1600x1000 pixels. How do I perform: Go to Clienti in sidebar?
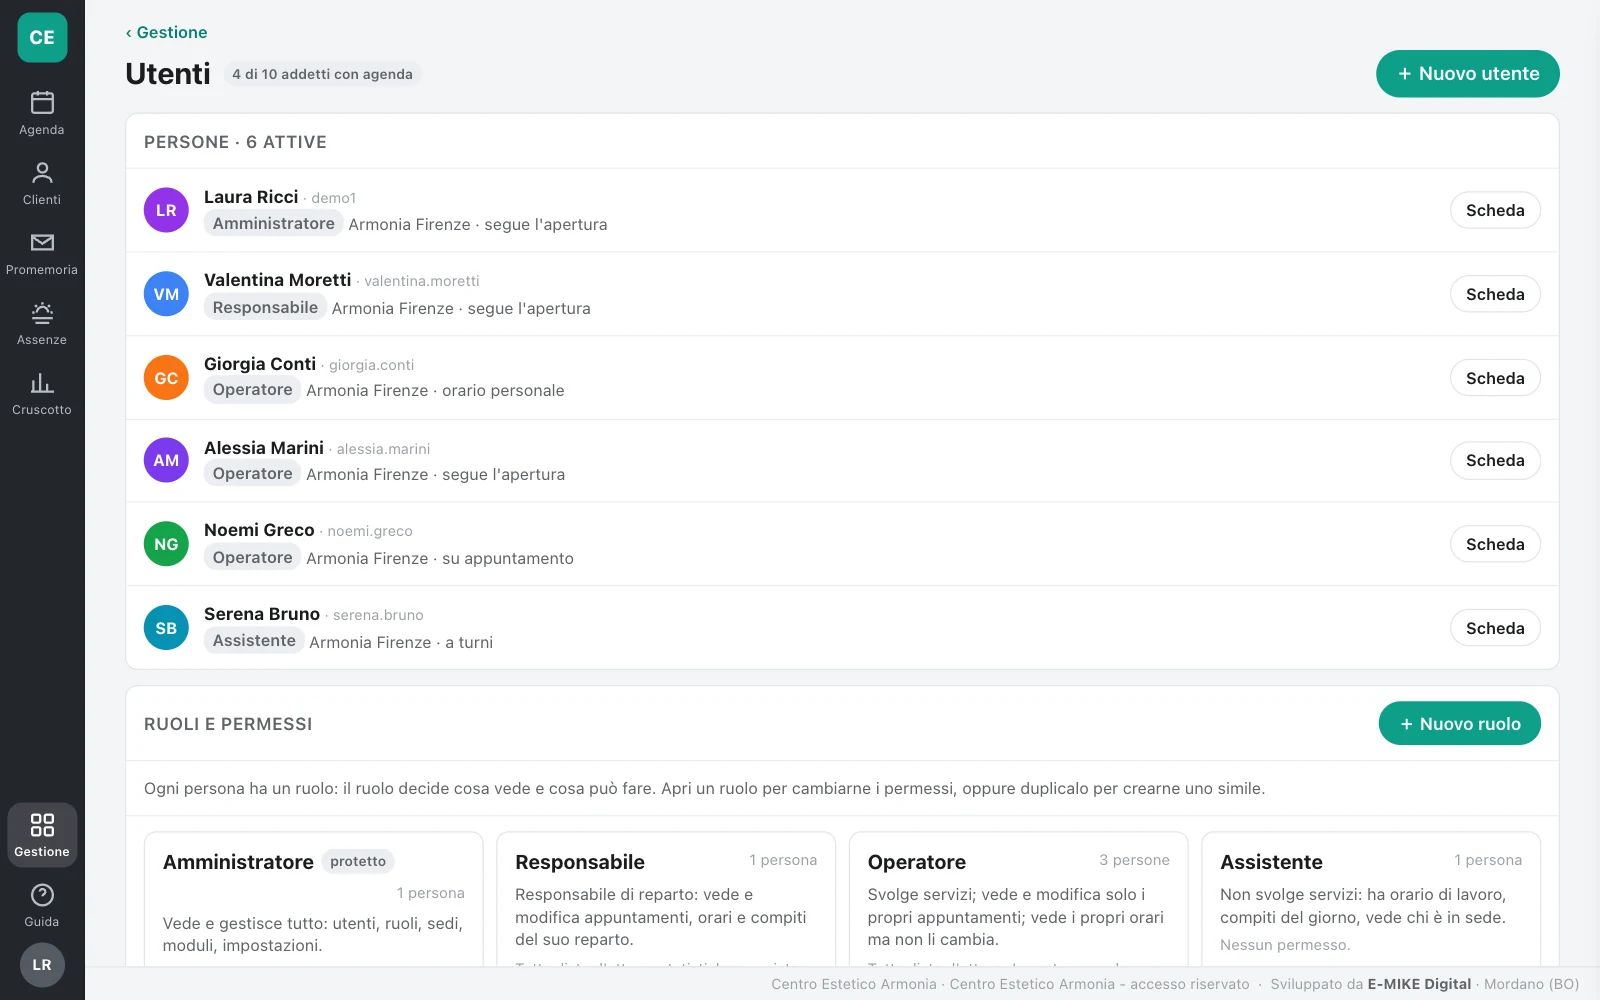42,184
